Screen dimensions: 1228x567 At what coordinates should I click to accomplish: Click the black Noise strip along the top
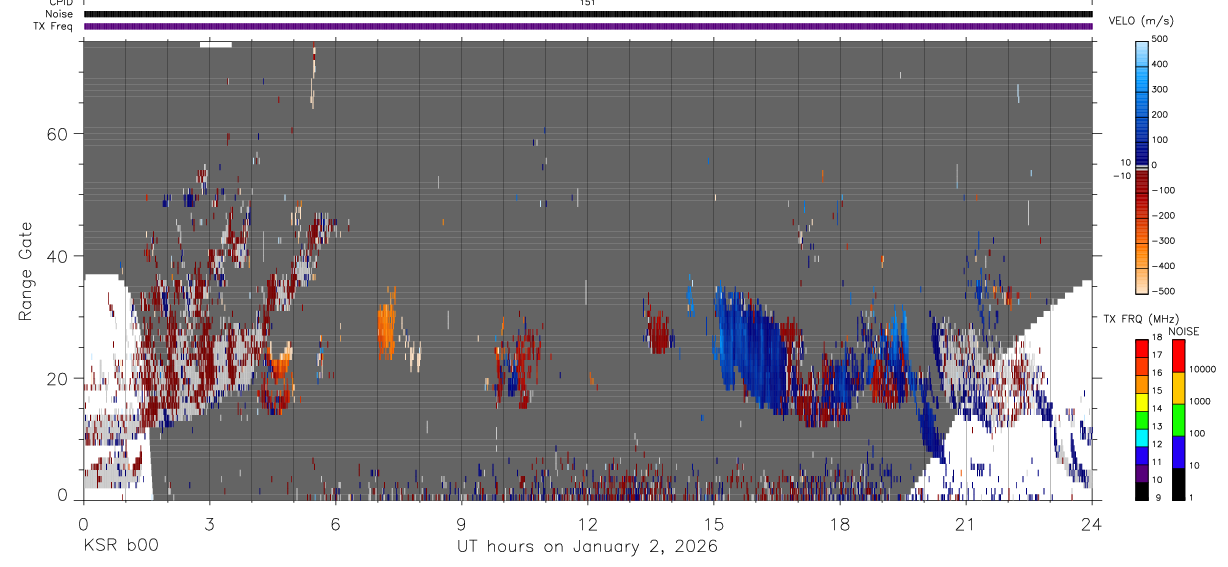pyautogui.click(x=588, y=14)
